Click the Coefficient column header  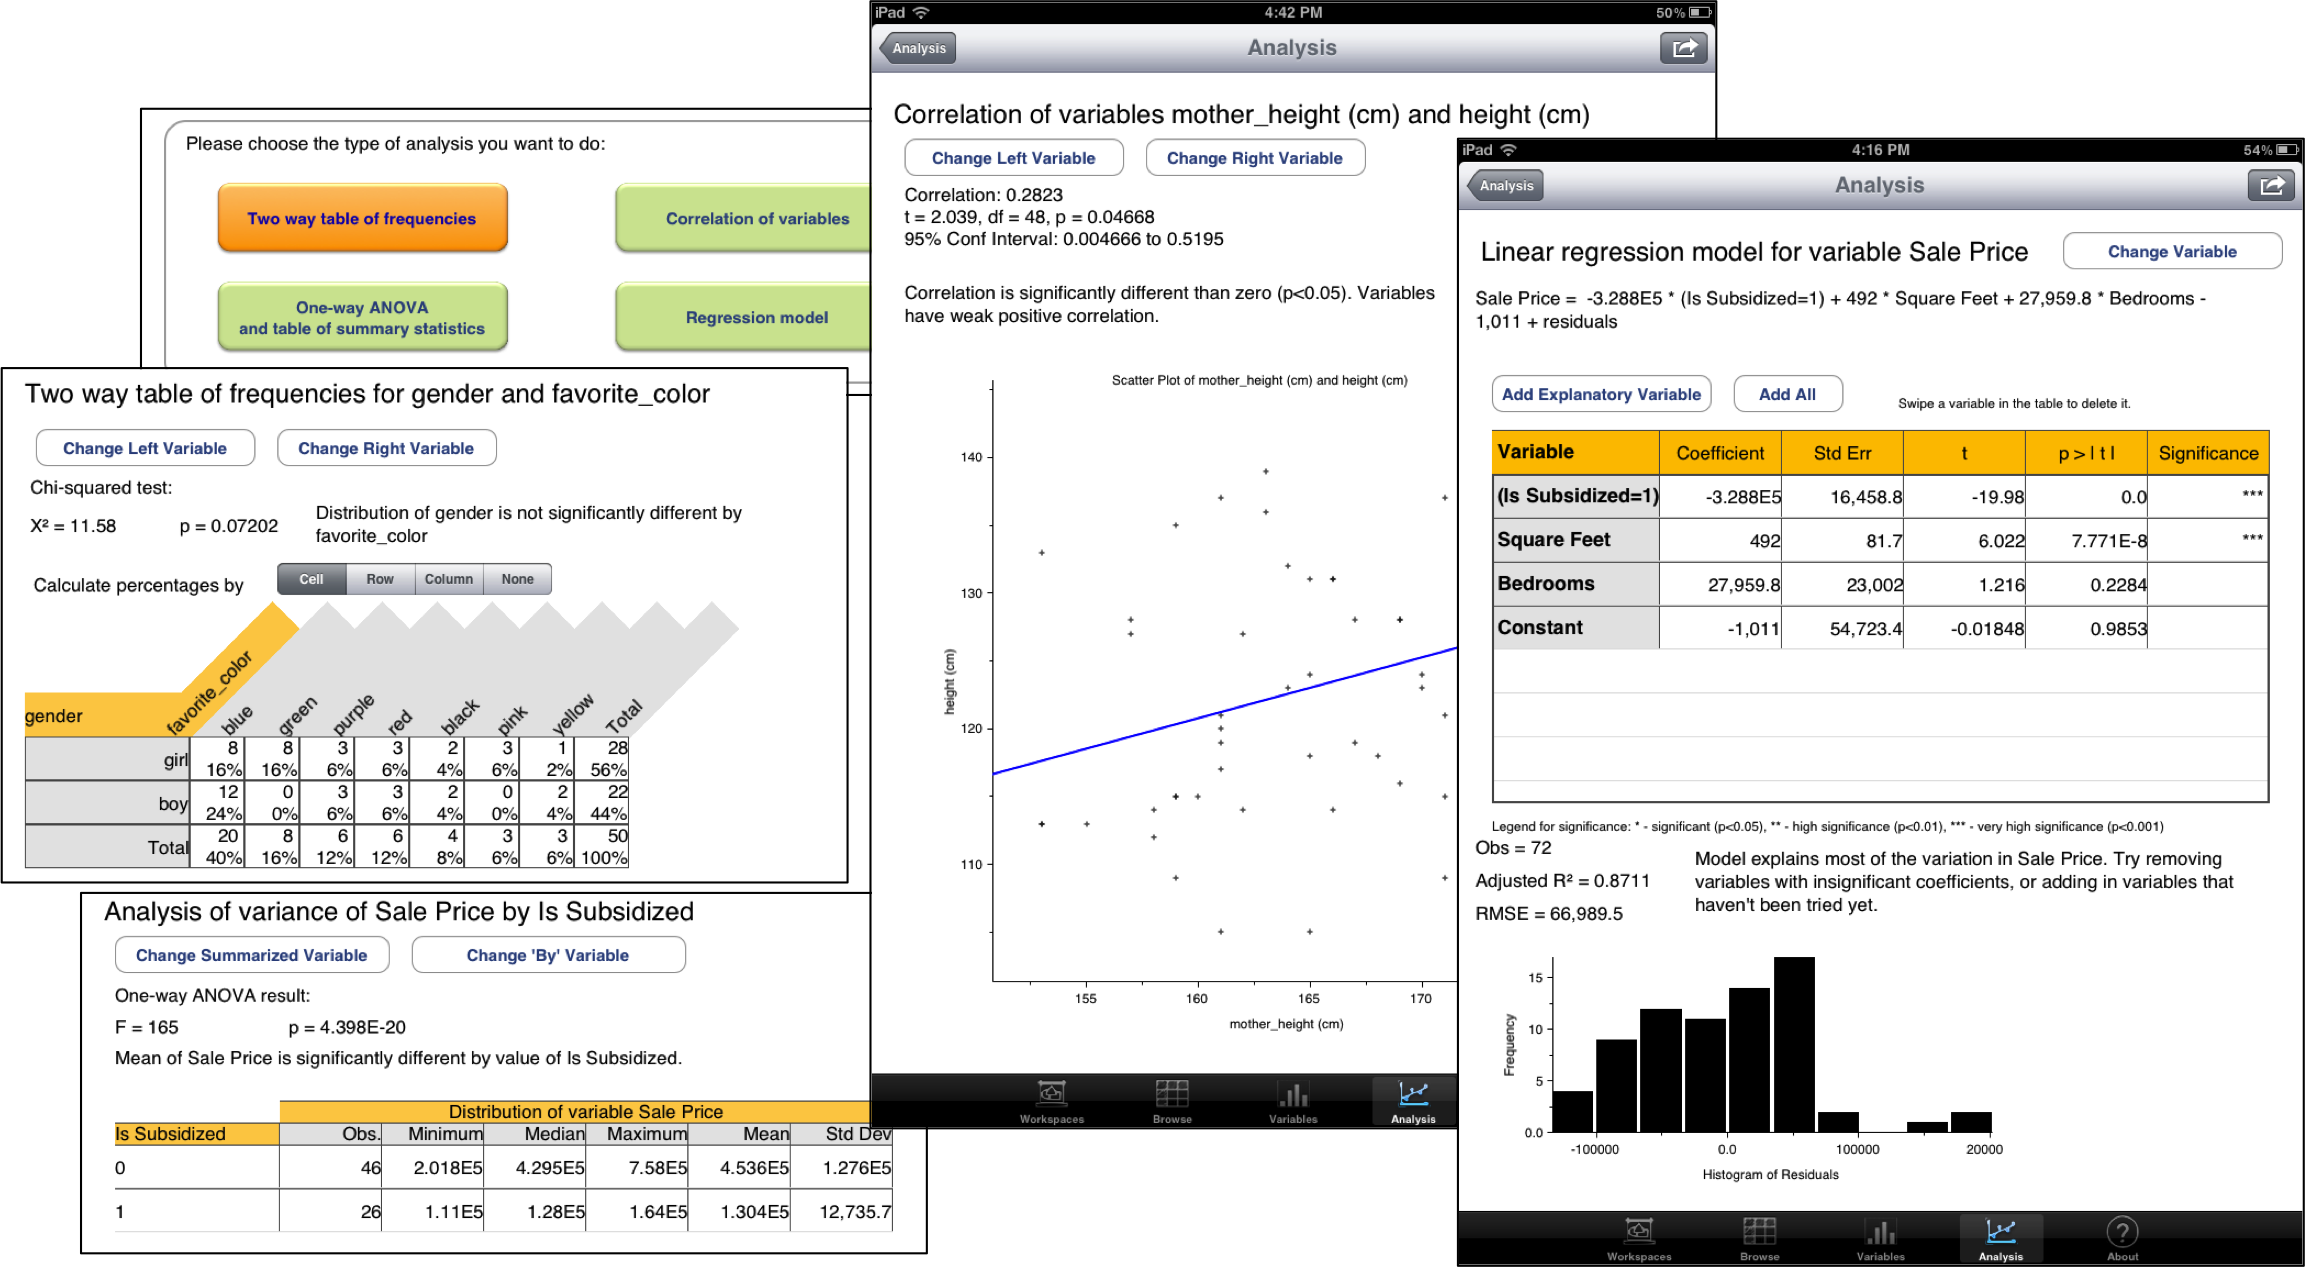[x=1720, y=453]
